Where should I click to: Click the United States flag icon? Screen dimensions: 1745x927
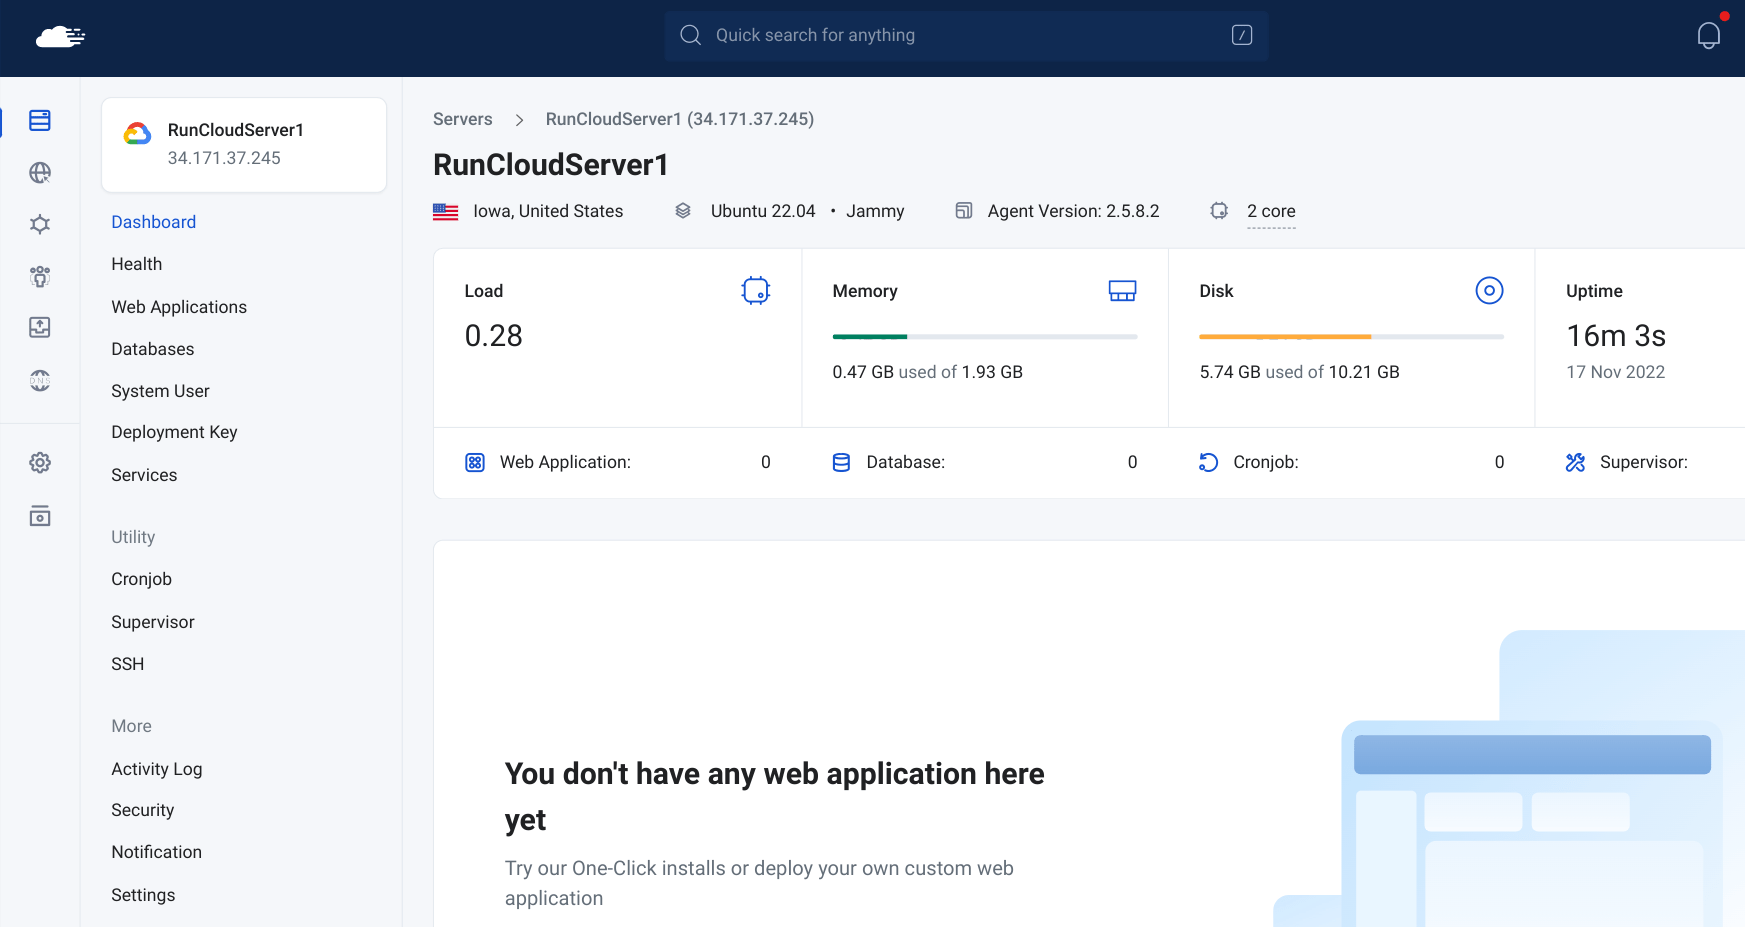(446, 212)
